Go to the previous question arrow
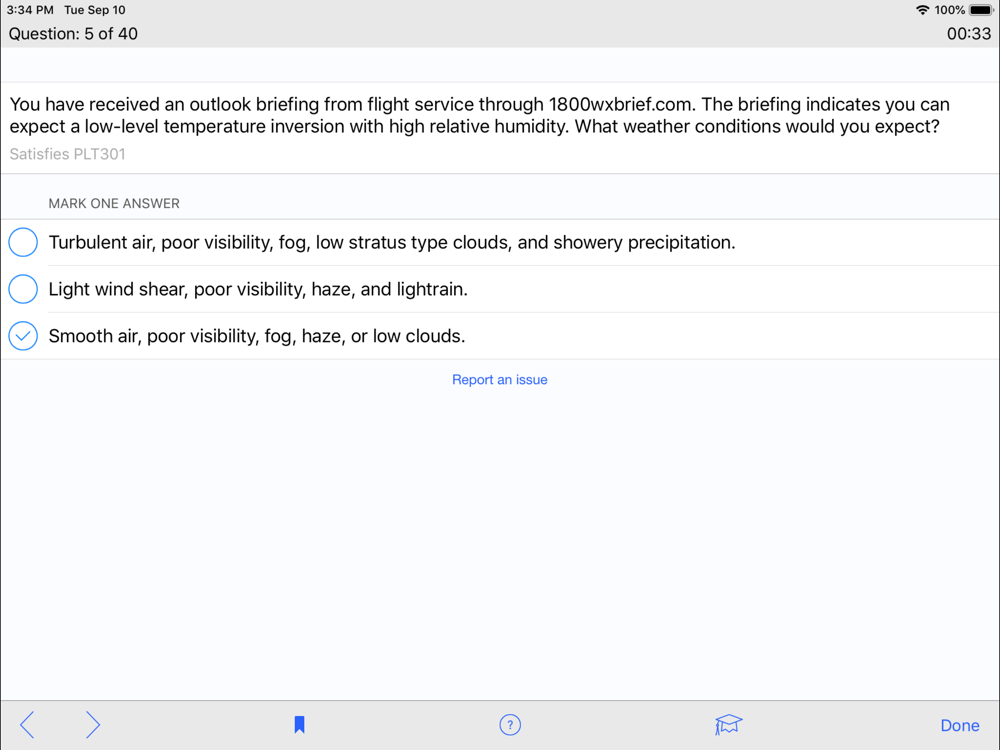1000x750 pixels. pos(27,724)
